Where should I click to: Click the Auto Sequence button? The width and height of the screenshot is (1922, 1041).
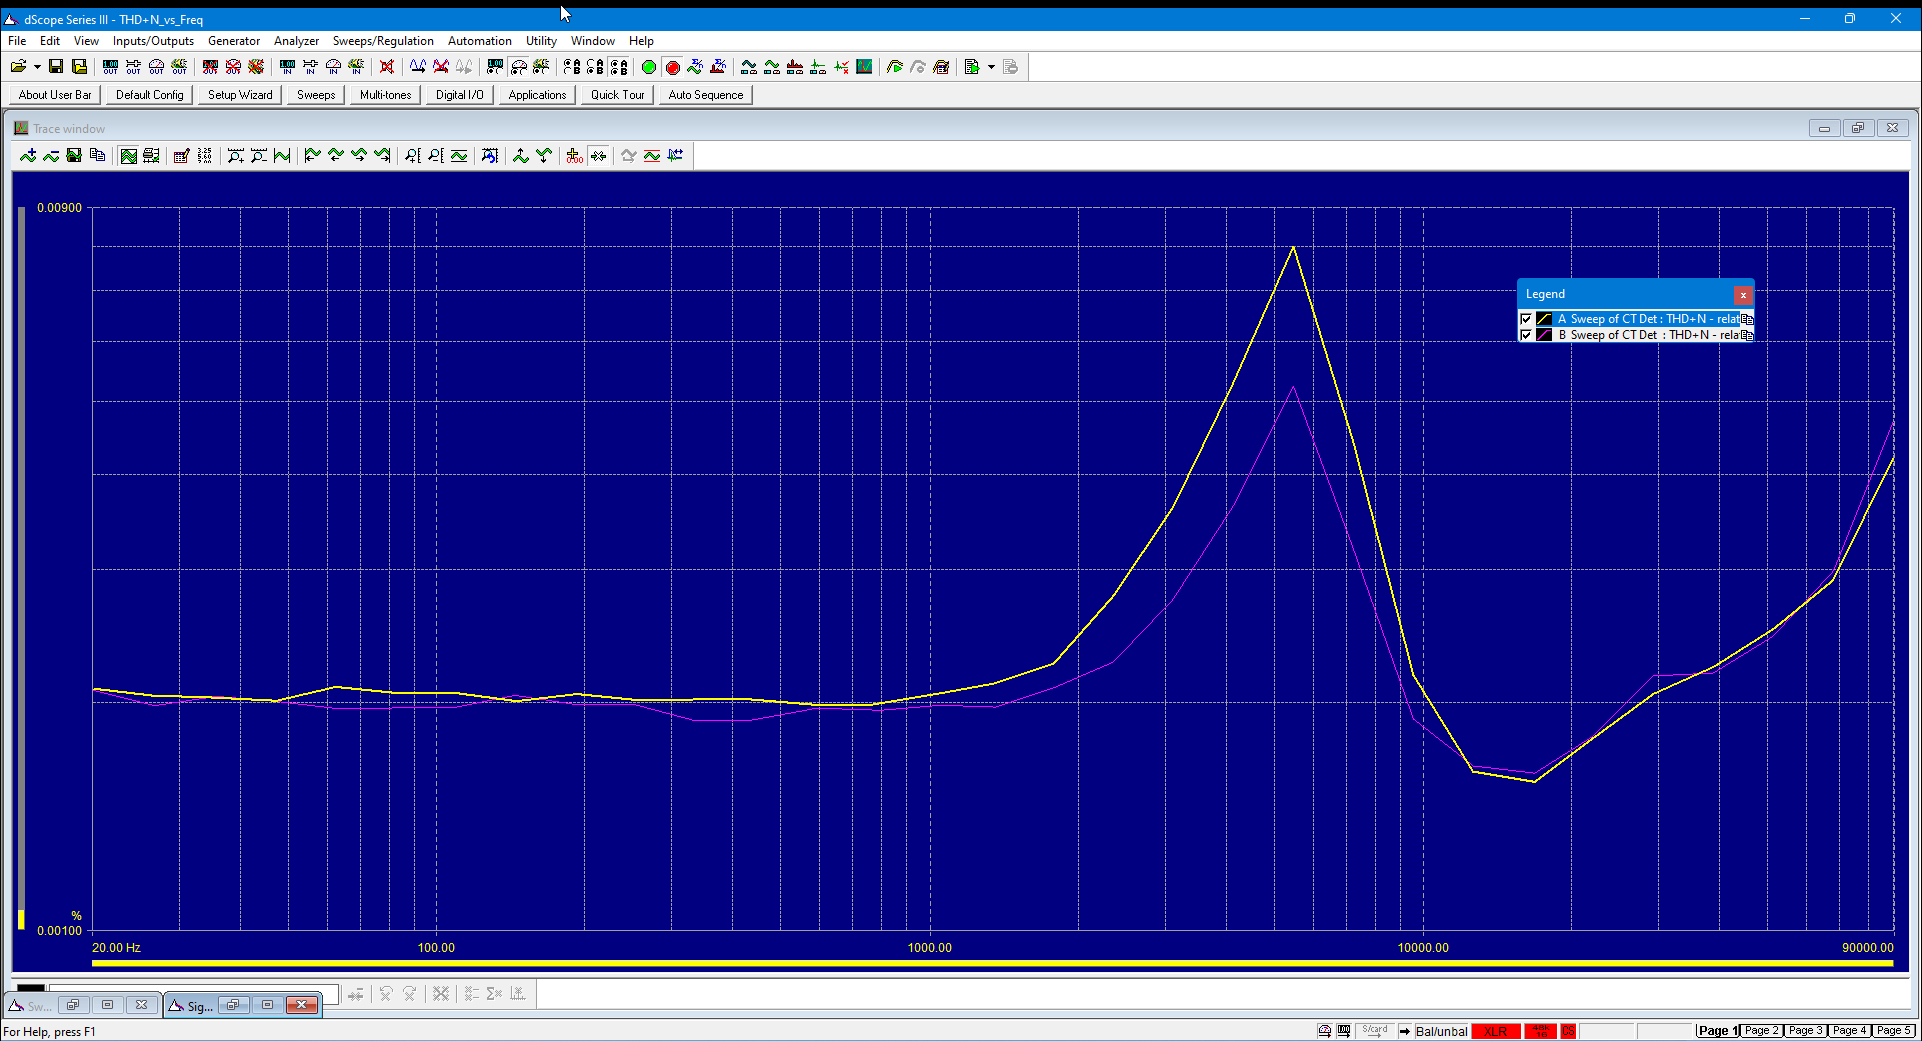(x=706, y=95)
